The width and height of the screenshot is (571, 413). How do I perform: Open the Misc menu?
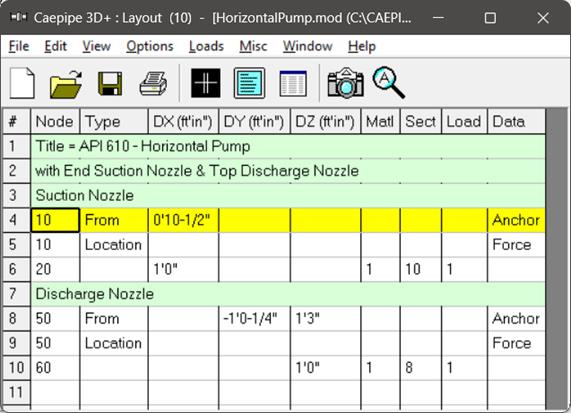pyautogui.click(x=253, y=46)
